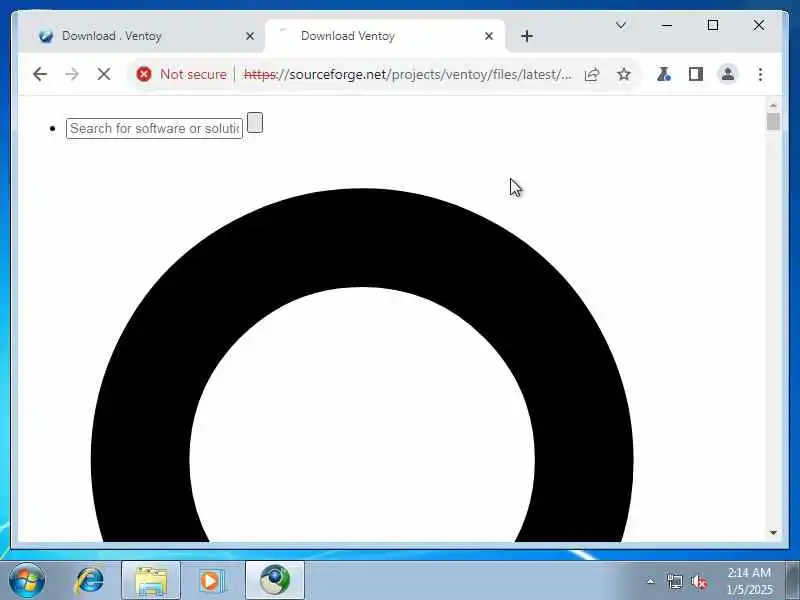Close the "Download . Ventoy" tab
This screenshot has width=800, height=600.
[x=249, y=36]
